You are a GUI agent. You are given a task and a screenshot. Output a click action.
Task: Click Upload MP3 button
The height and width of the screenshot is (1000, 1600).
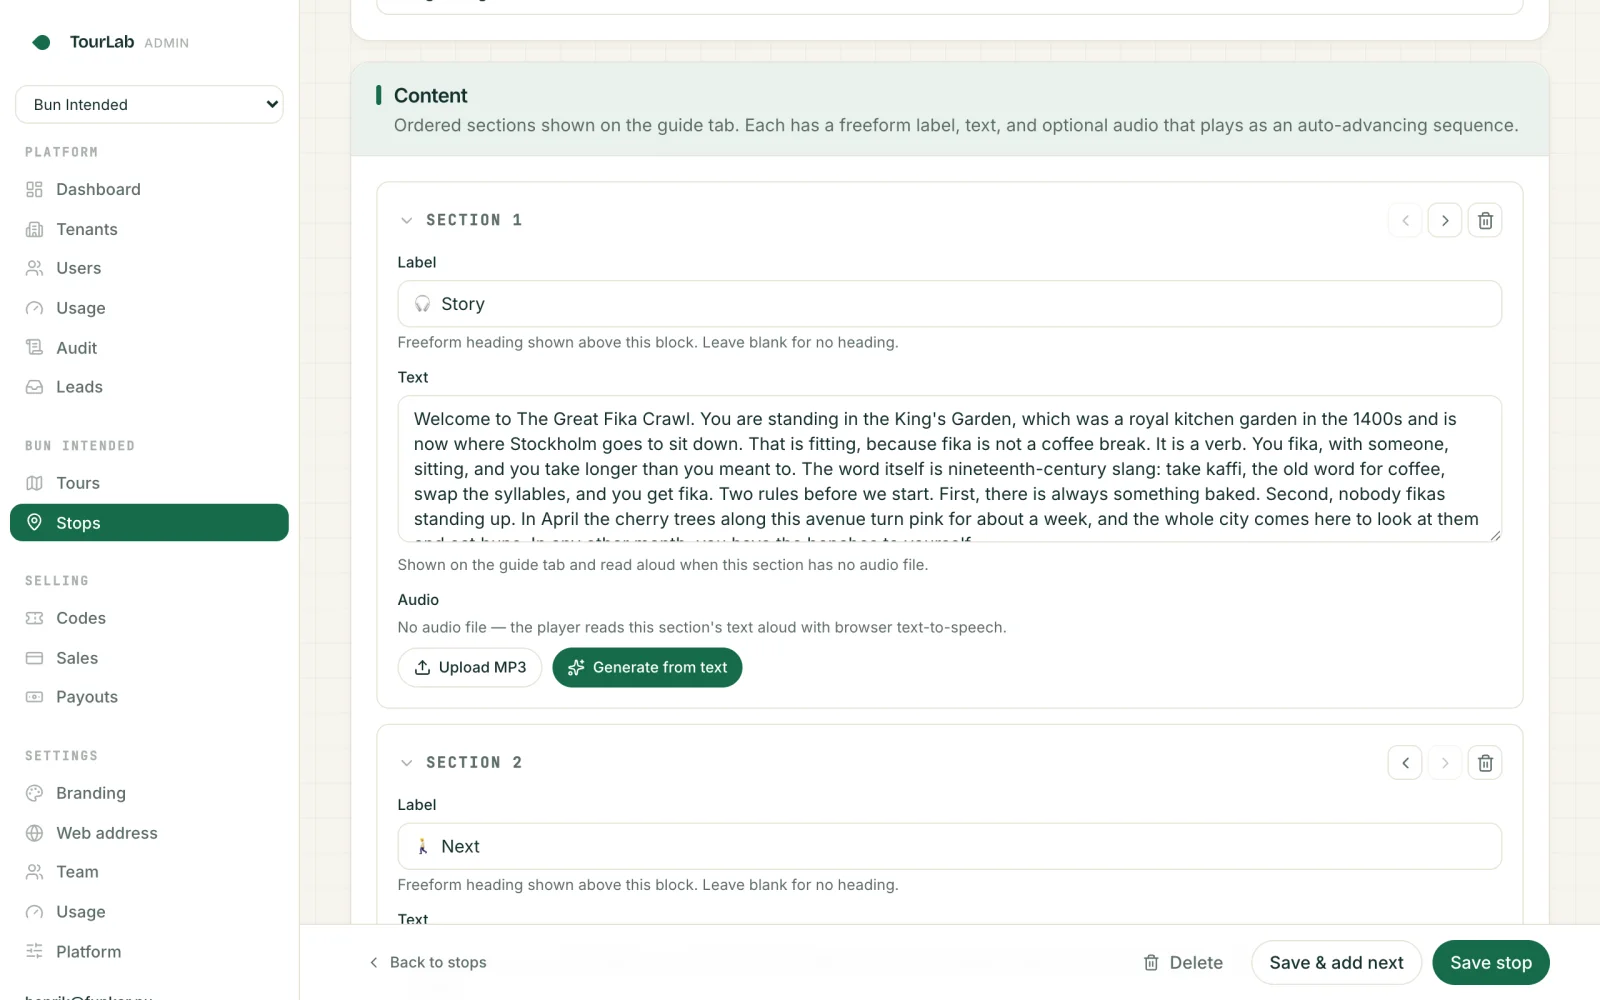click(x=469, y=667)
